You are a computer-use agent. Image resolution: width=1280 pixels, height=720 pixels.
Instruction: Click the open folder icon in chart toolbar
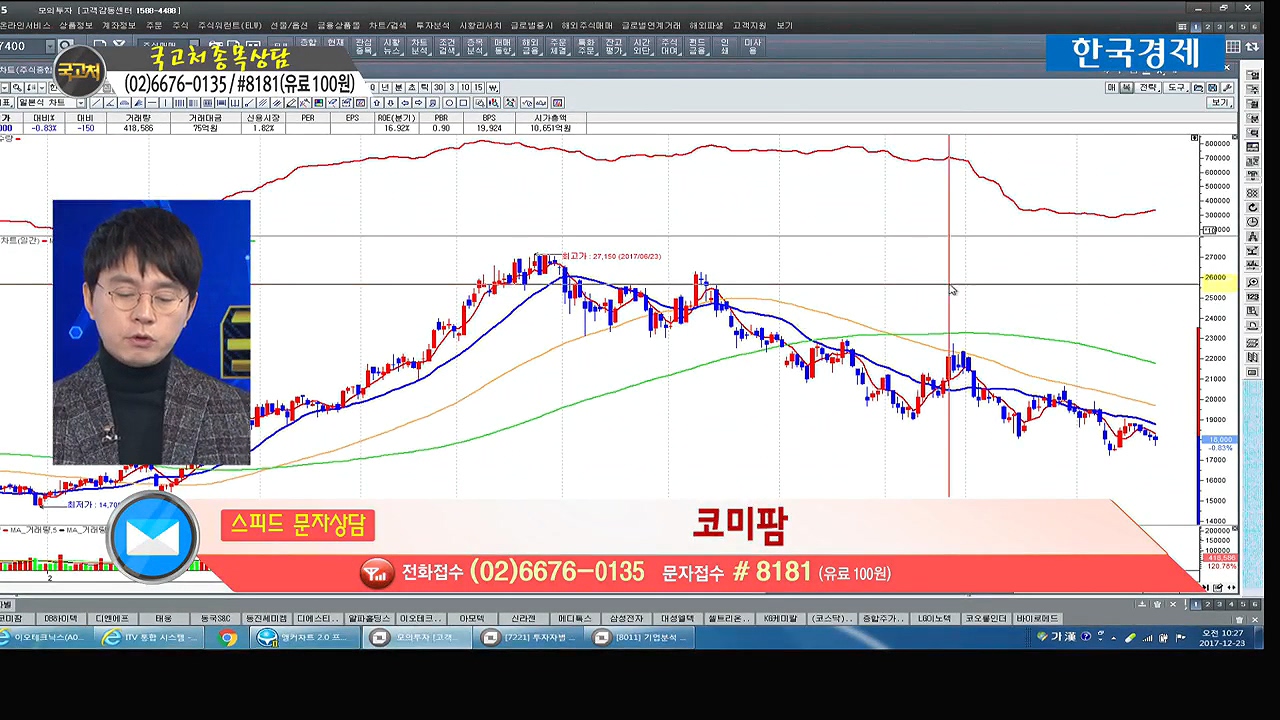1200,88
